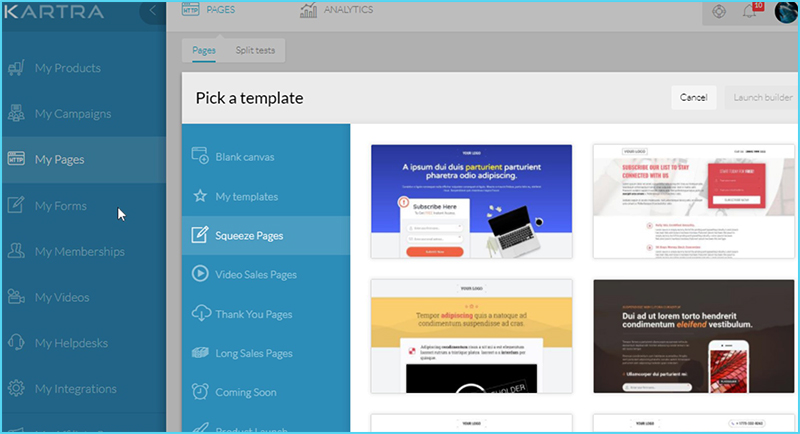Click the My Integrations gear icon

click(x=16, y=388)
